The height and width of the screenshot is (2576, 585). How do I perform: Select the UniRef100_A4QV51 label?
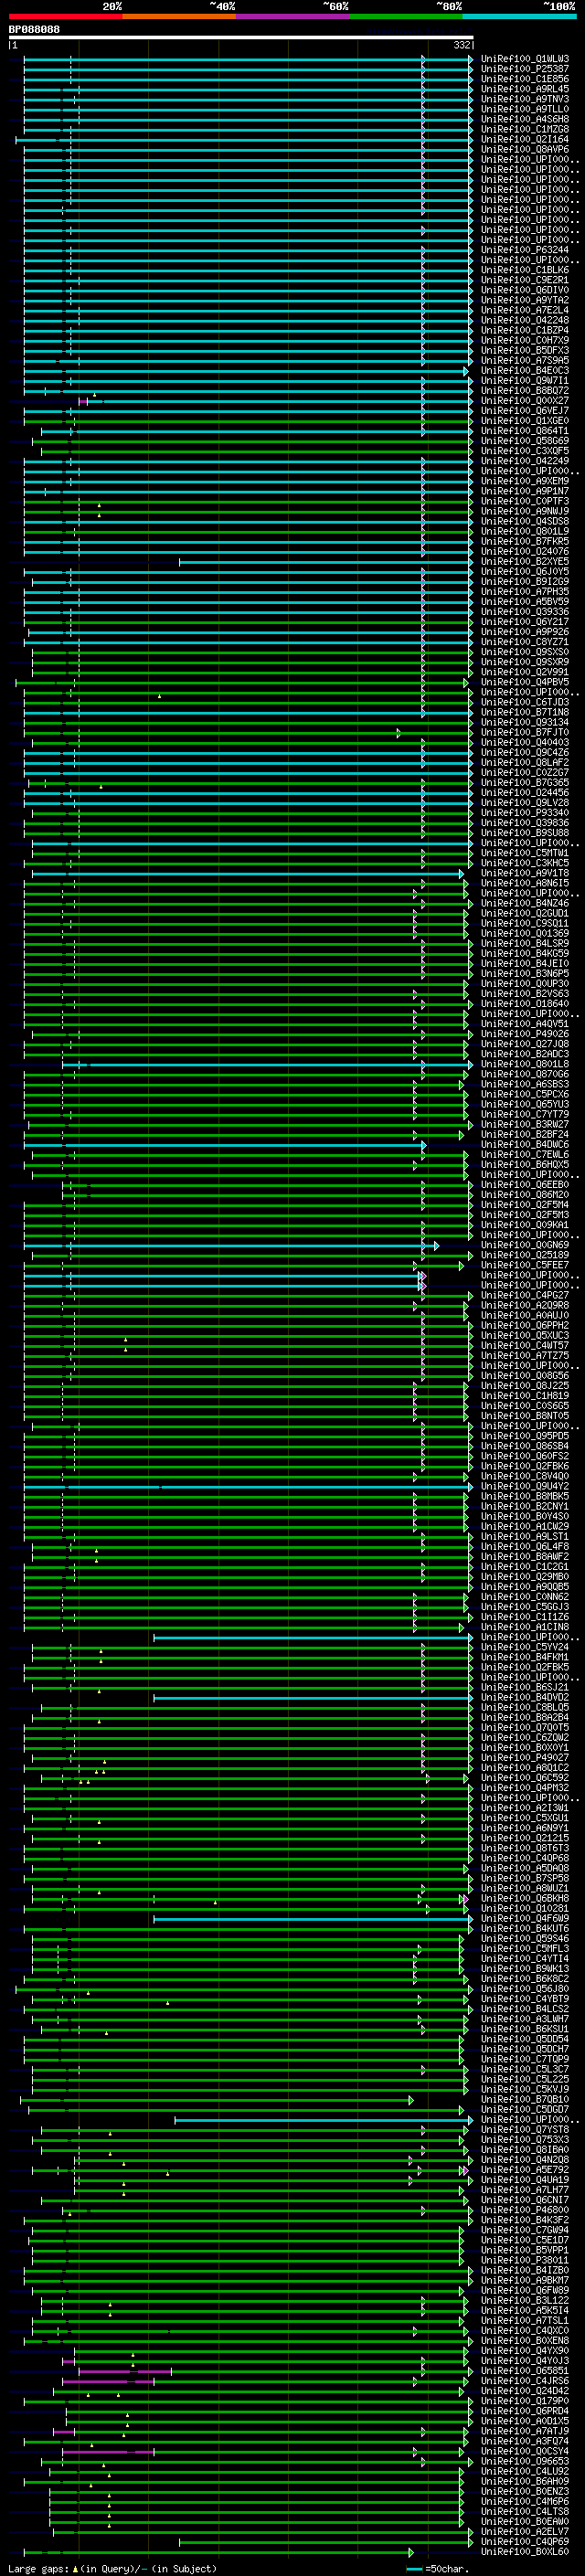(x=525, y=1024)
